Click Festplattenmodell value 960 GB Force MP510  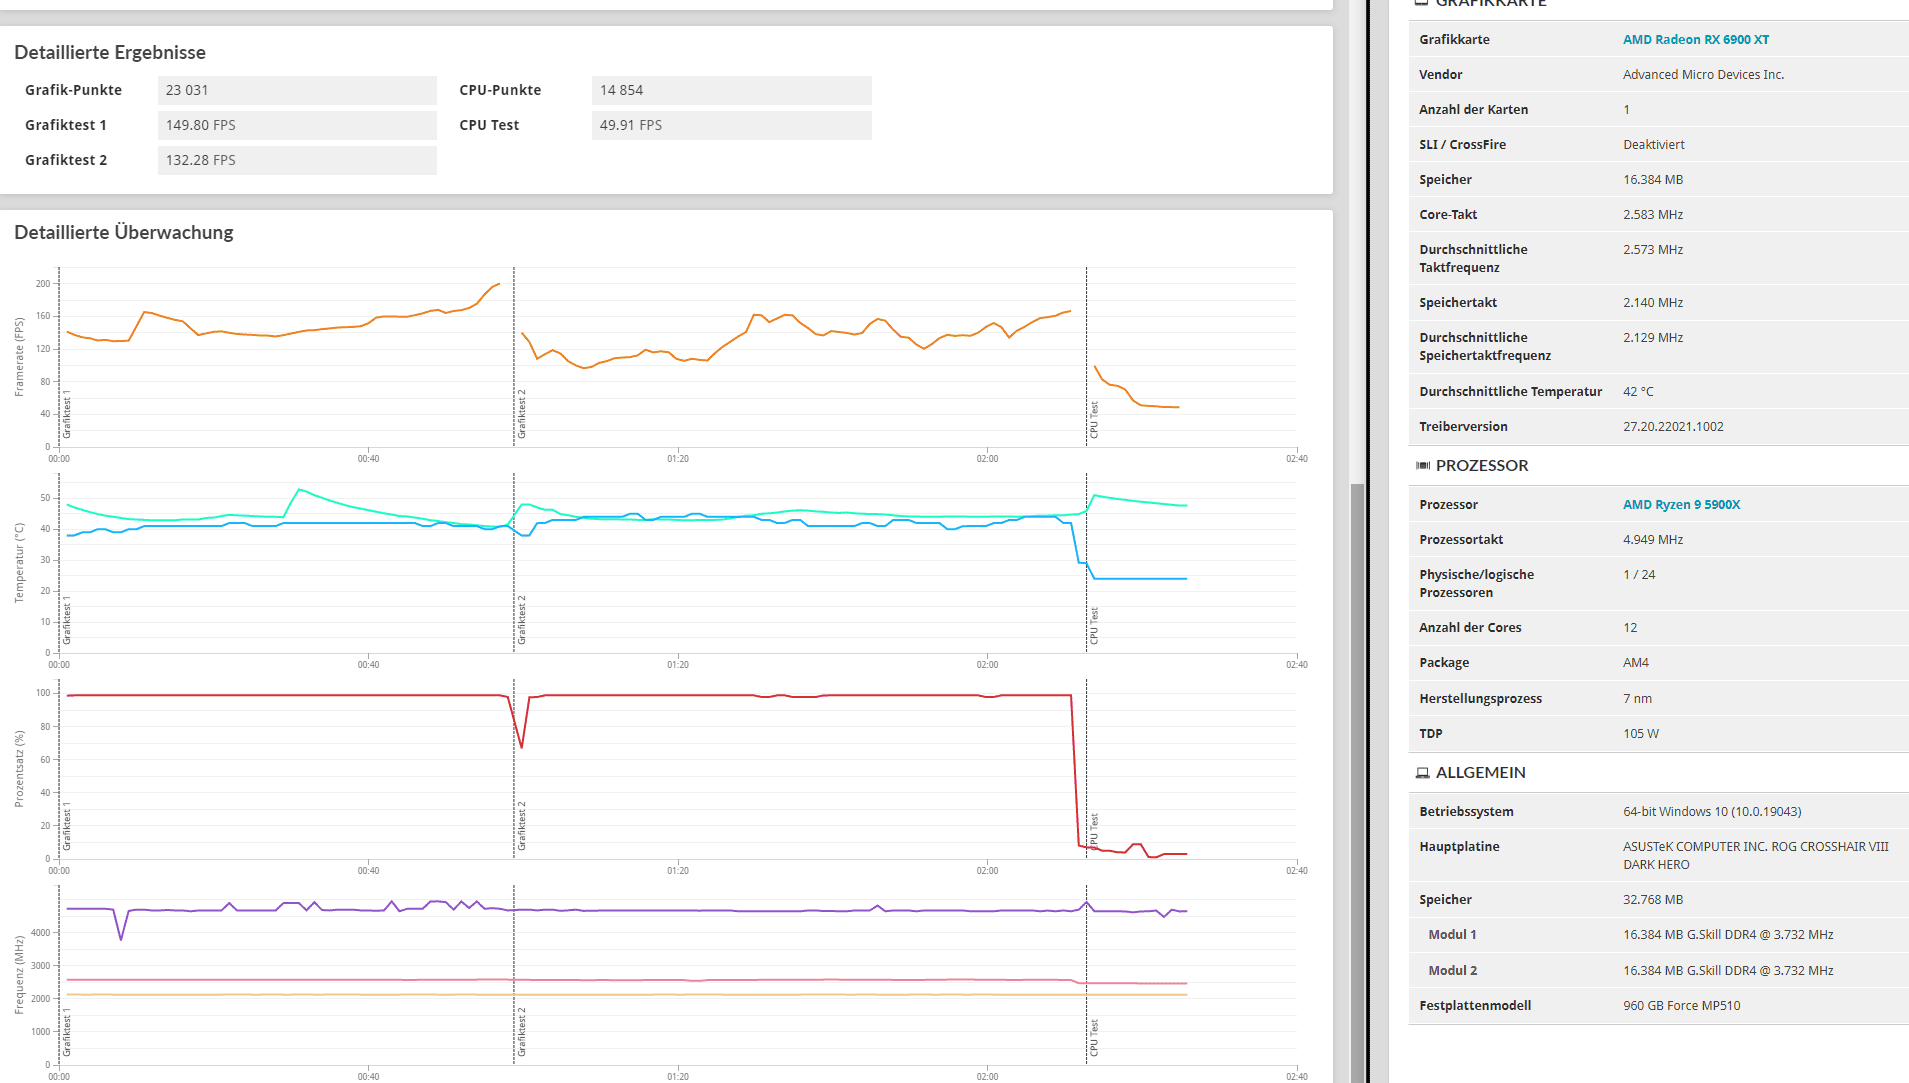1681,1006
